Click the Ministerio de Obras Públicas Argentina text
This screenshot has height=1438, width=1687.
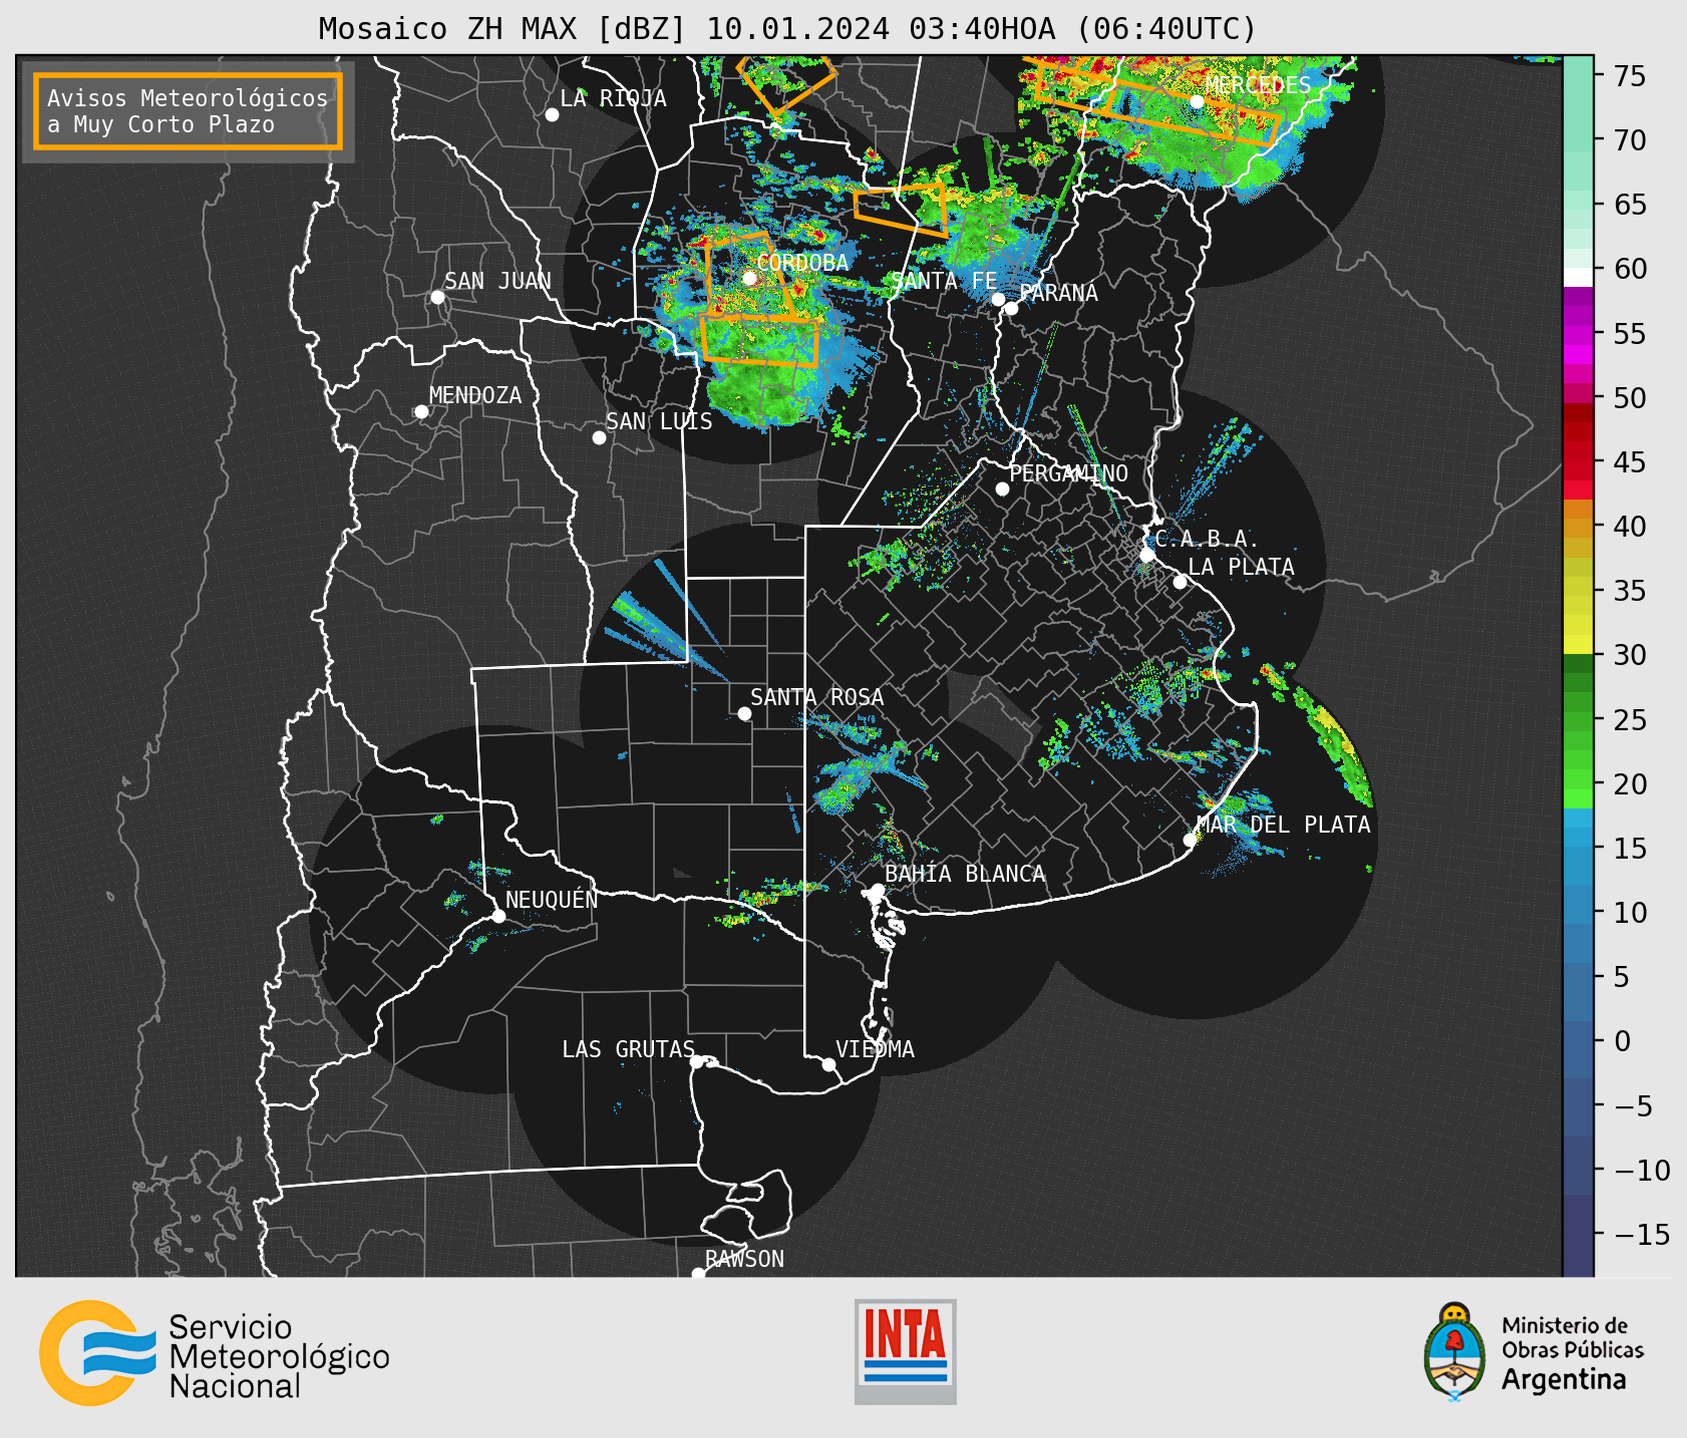click(1572, 1353)
